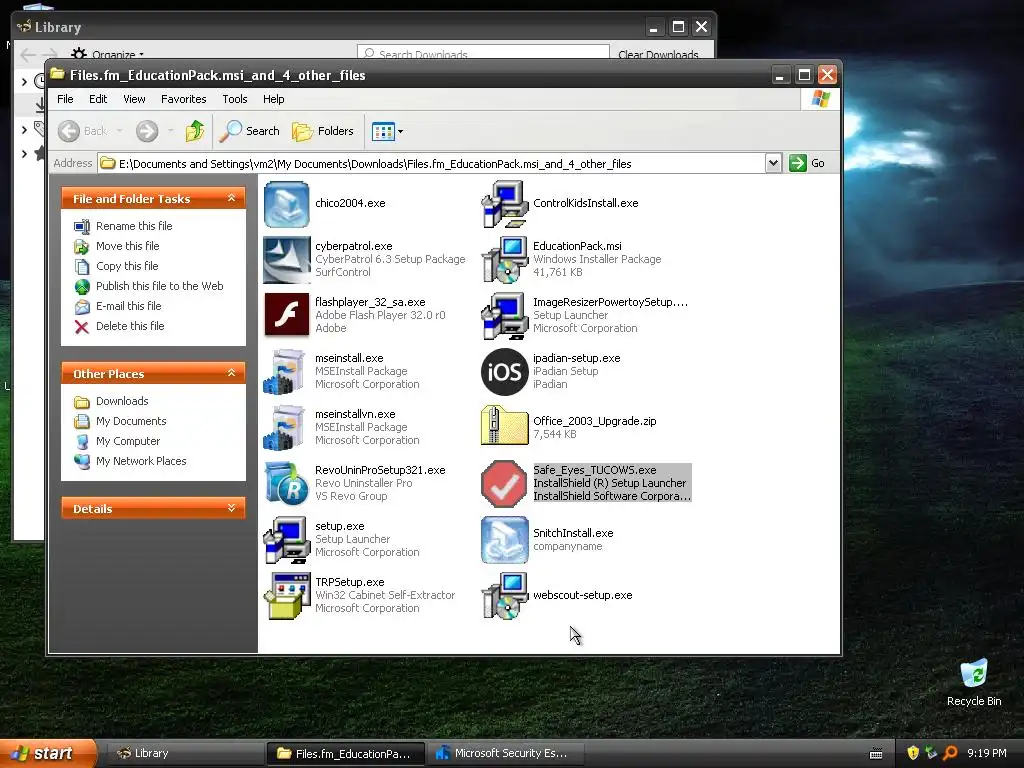Select the SnitchInstall.exe icon
This screenshot has width=1024, height=768.
tap(504, 539)
